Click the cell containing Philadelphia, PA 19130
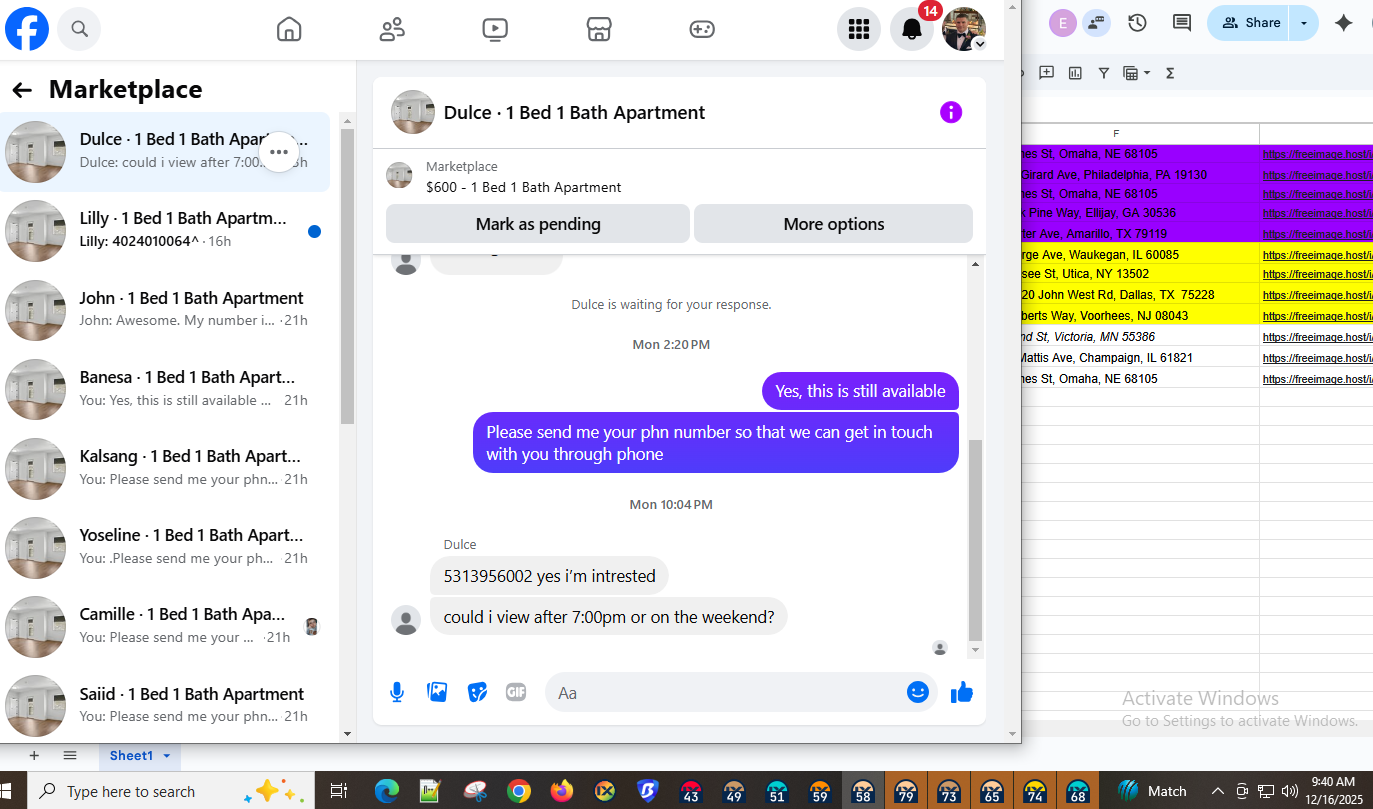The width and height of the screenshot is (1373, 809). point(1140,174)
